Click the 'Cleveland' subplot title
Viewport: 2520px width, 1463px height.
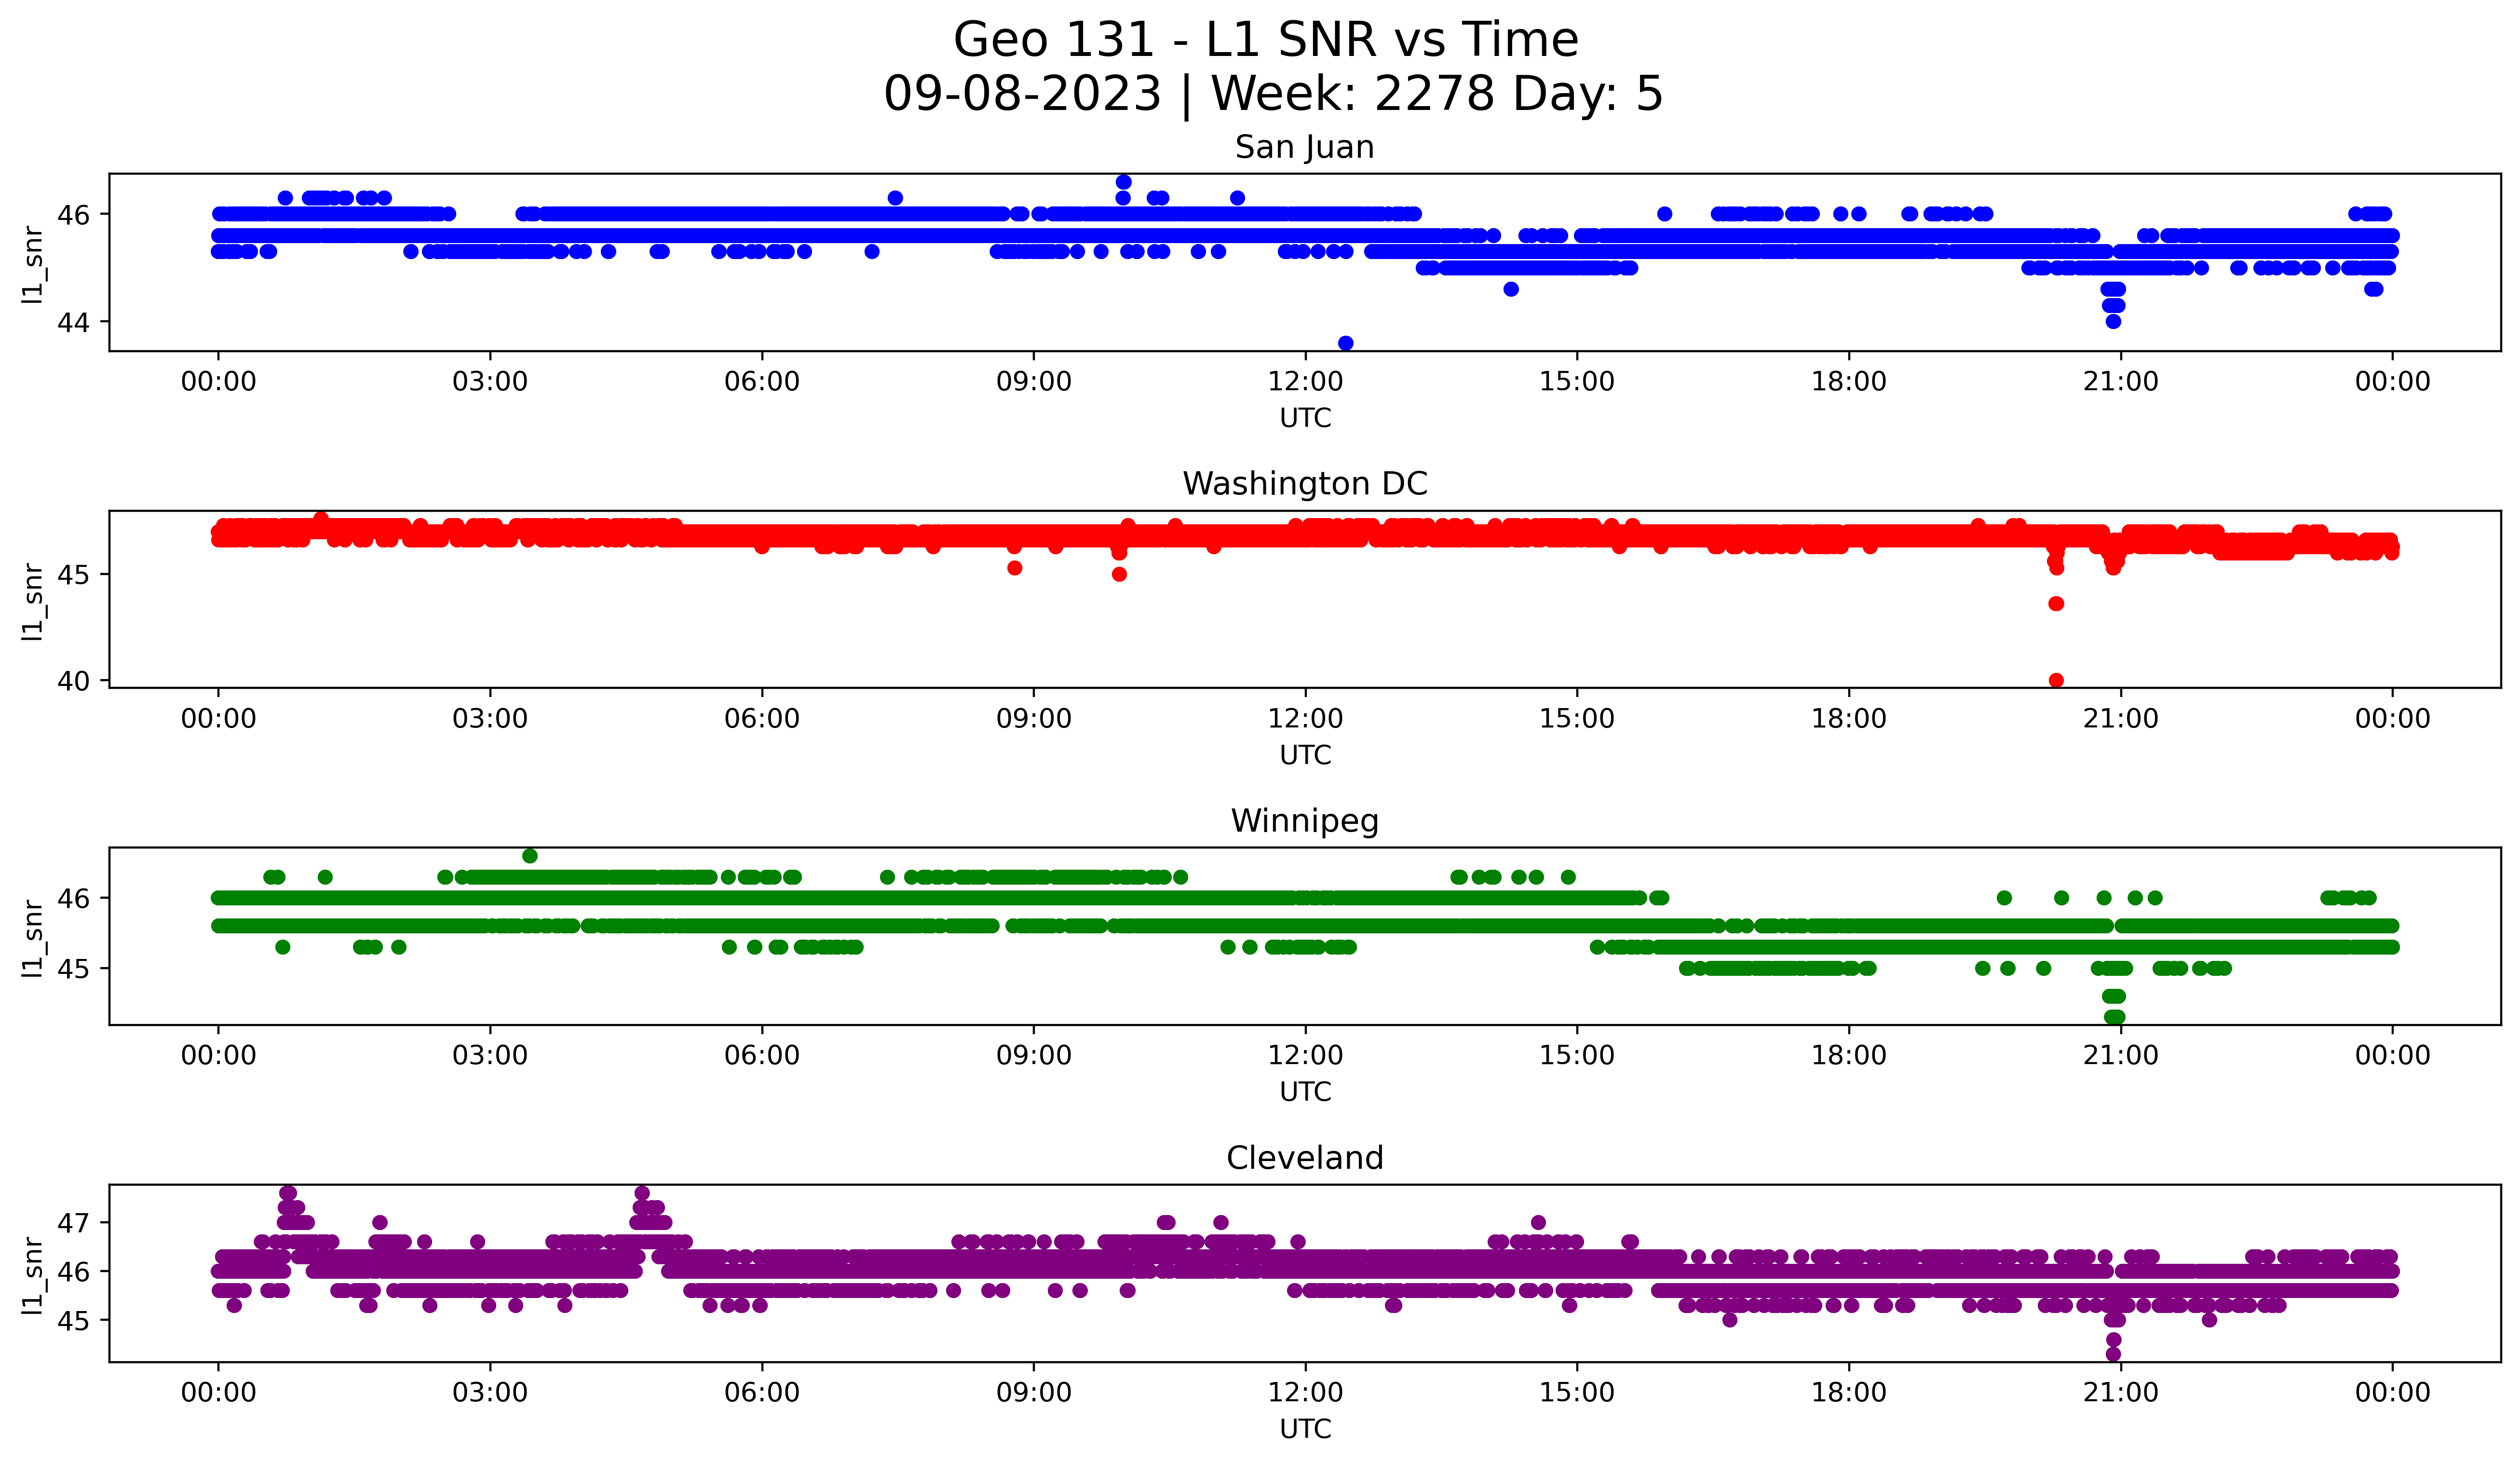tap(1304, 1158)
